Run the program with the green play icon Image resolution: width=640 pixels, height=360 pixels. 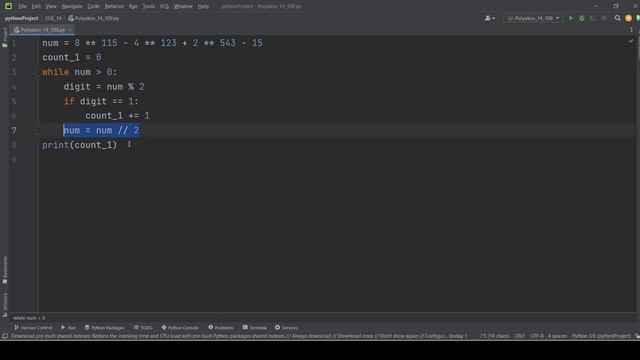(x=571, y=18)
